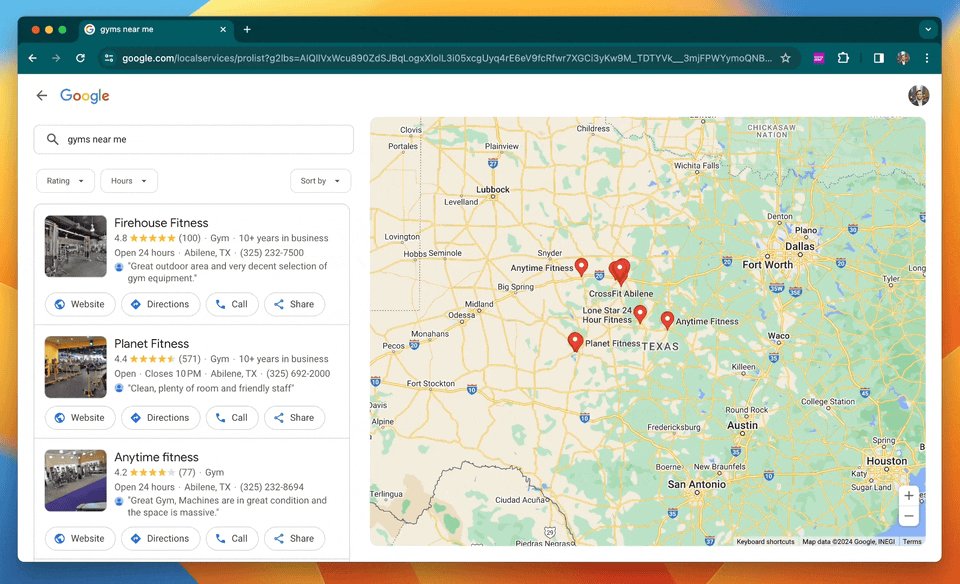
Task: Close the 'gyms near me' tab
Action: 223,29
